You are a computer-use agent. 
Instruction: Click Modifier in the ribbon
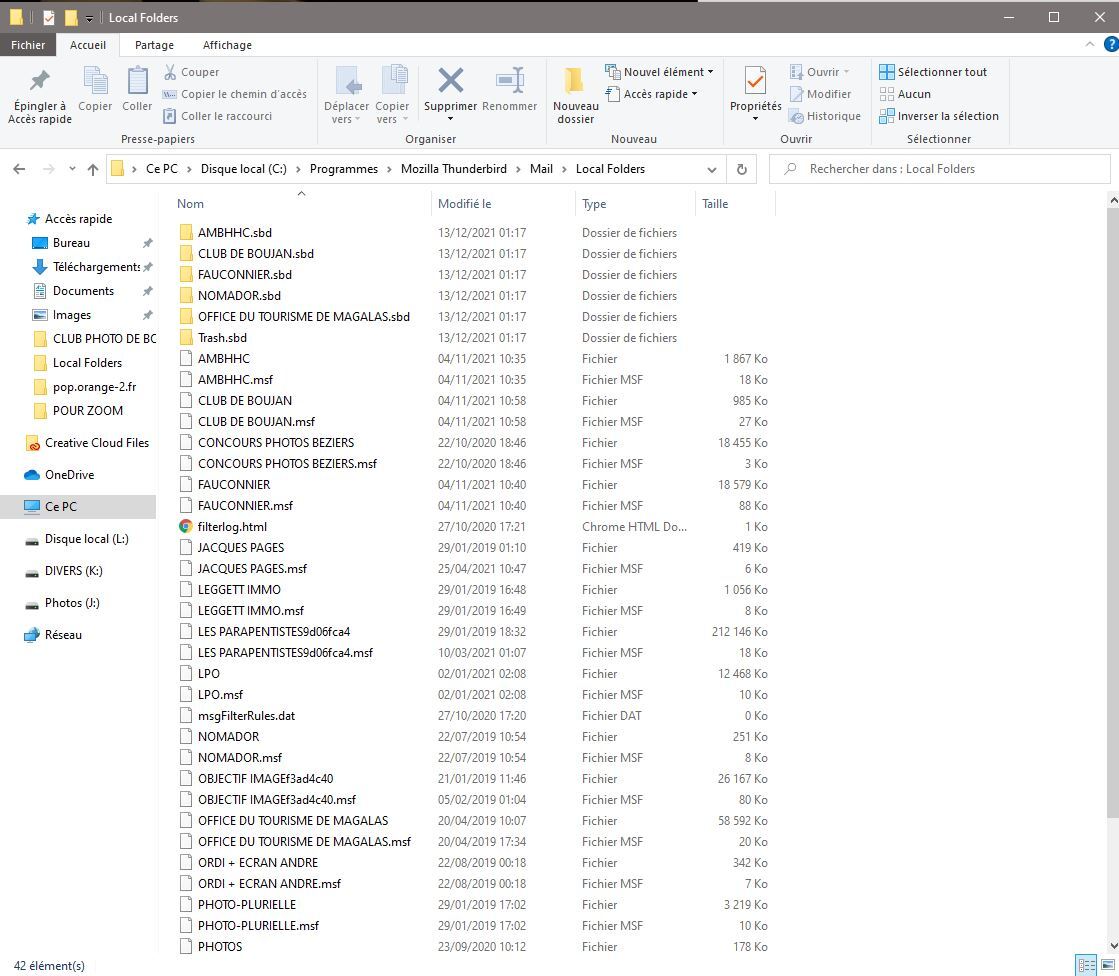[x=821, y=94]
